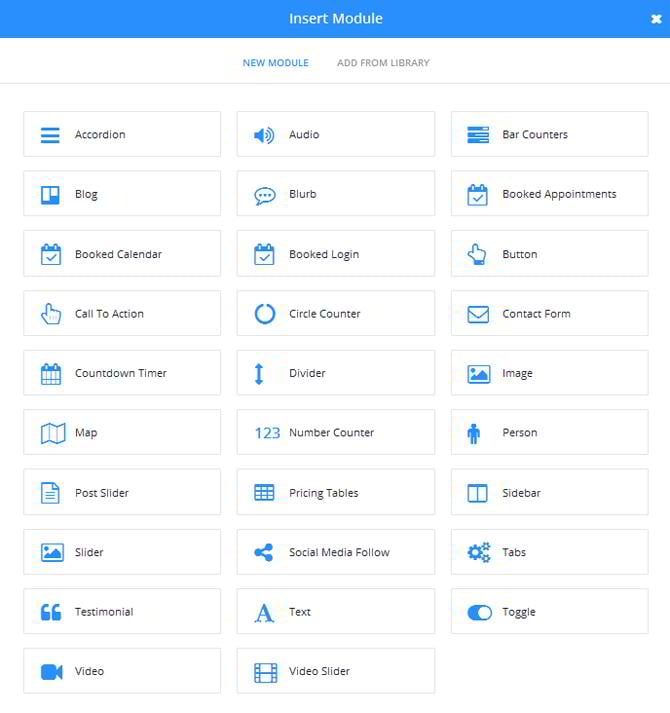Click the Accordion module icon
The height and width of the screenshot is (713, 670).
(50, 135)
